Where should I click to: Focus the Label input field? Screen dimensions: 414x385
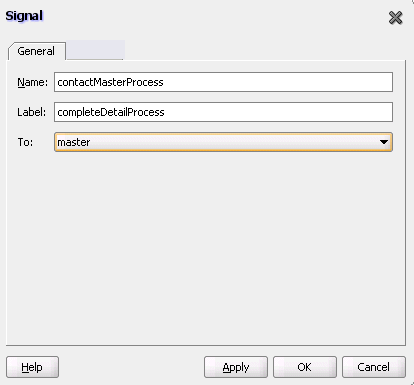point(223,112)
